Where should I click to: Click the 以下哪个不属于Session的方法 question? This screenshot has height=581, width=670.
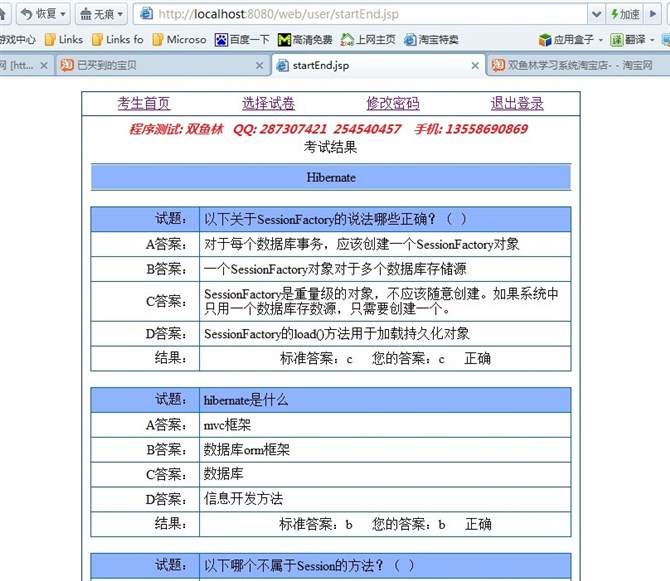point(309,566)
